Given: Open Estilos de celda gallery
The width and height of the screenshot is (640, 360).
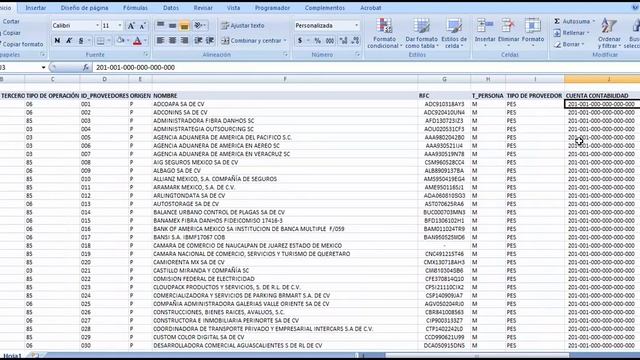Looking at the screenshot, I should point(454,33).
